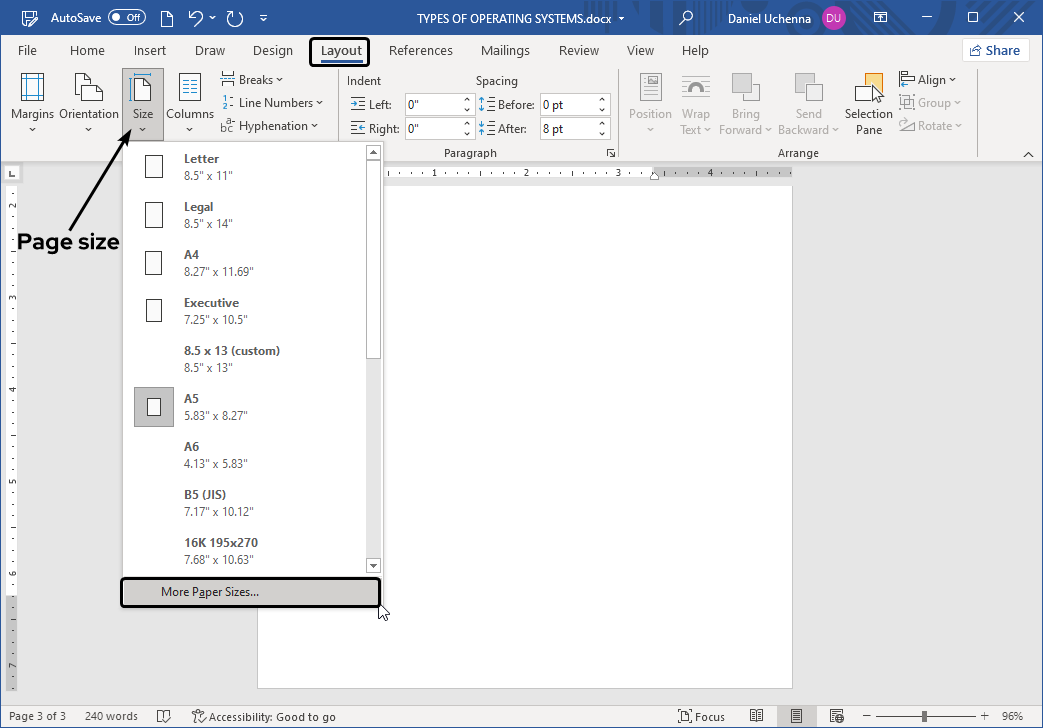The height and width of the screenshot is (728, 1043).
Task: Click the Accessibility checker in status bar
Action: 264,716
